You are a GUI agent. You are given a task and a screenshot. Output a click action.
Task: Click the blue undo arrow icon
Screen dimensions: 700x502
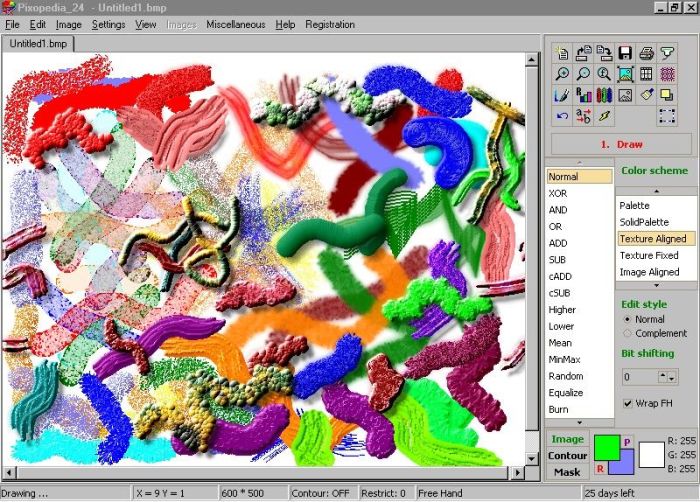[562, 116]
